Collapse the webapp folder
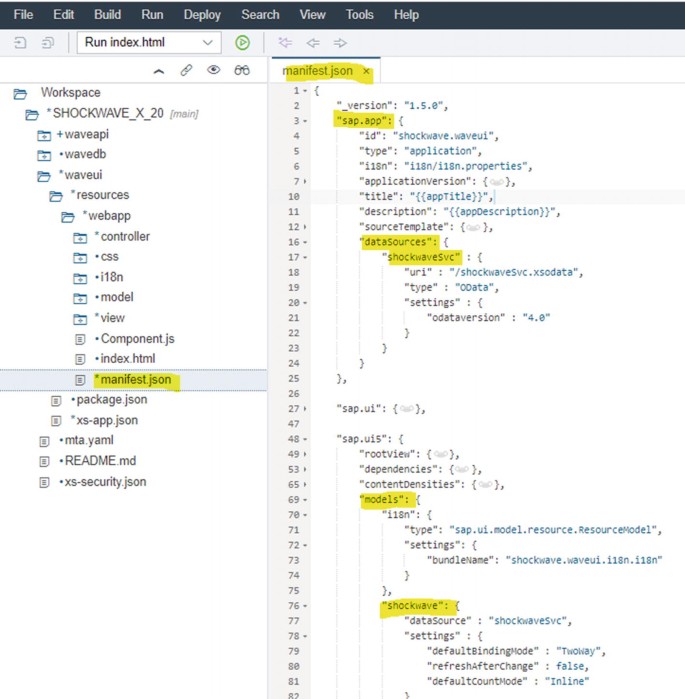The width and height of the screenshot is (685, 699). click(x=69, y=216)
